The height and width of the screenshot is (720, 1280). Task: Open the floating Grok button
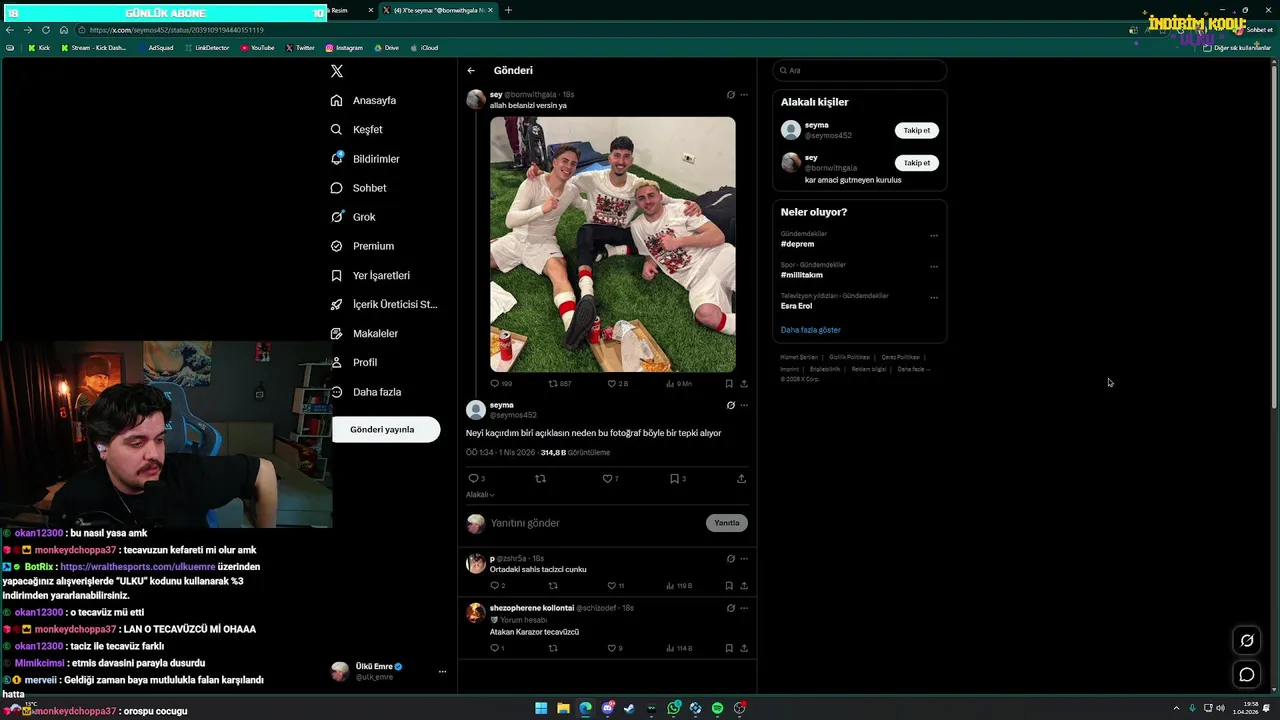point(1247,641)
